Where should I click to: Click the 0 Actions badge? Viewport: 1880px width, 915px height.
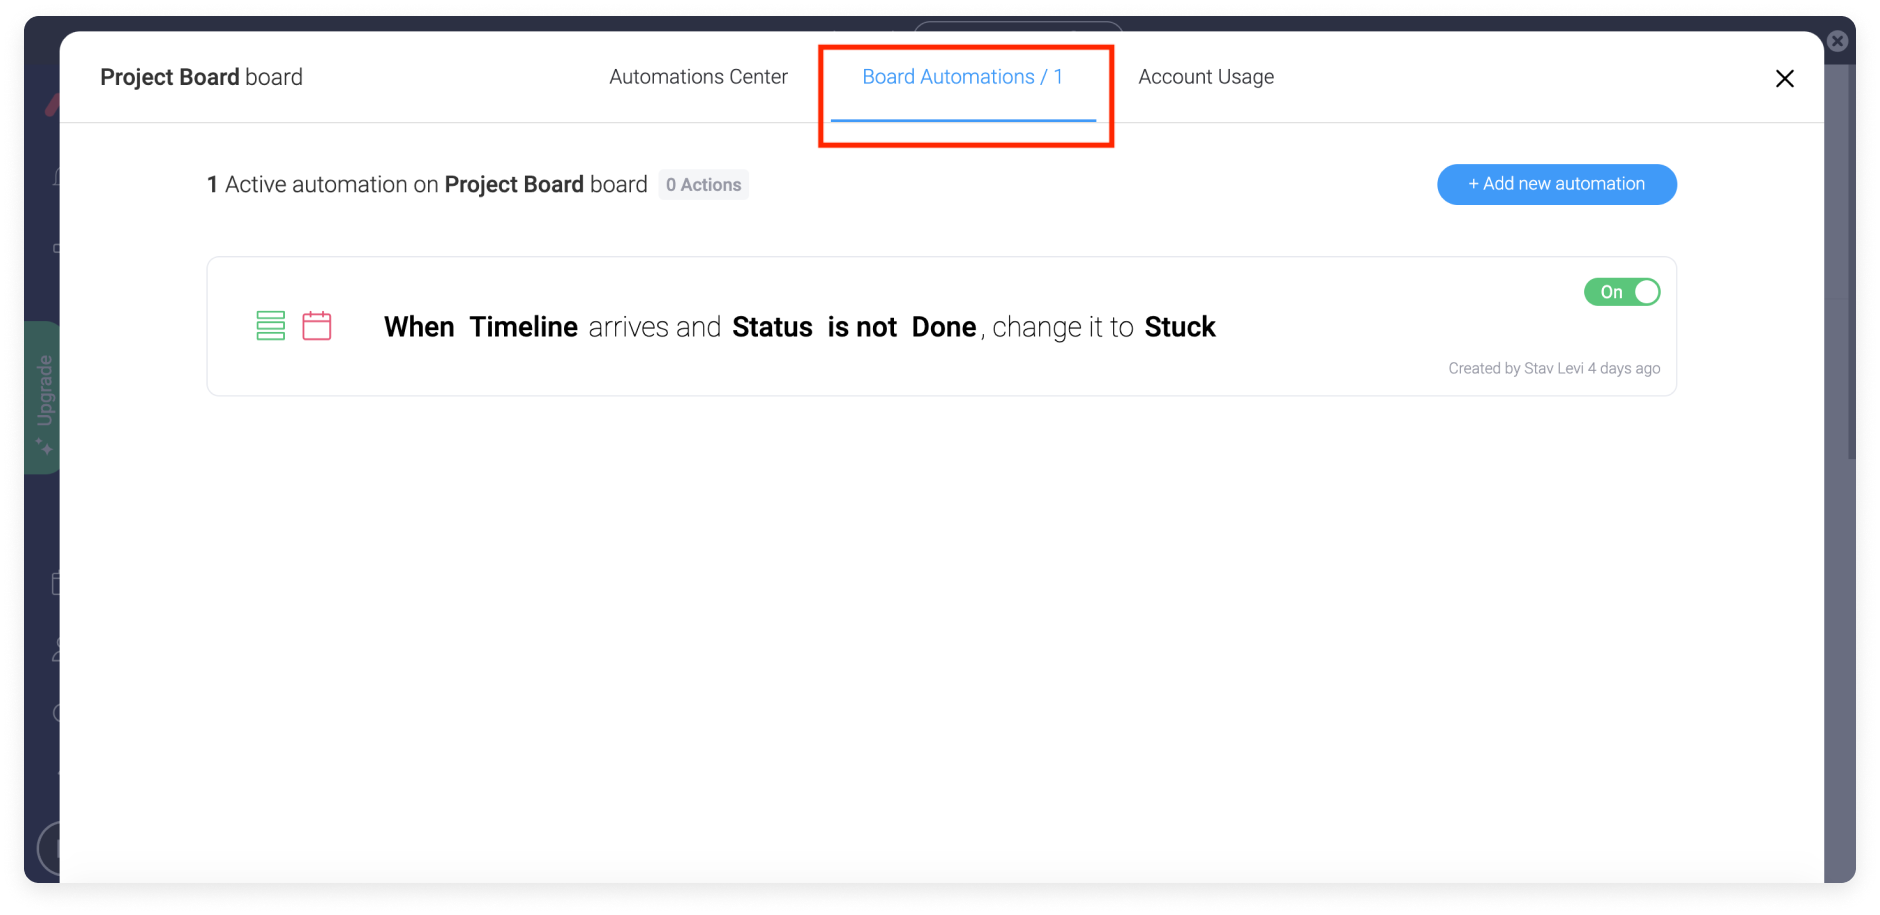coord(703,185)
